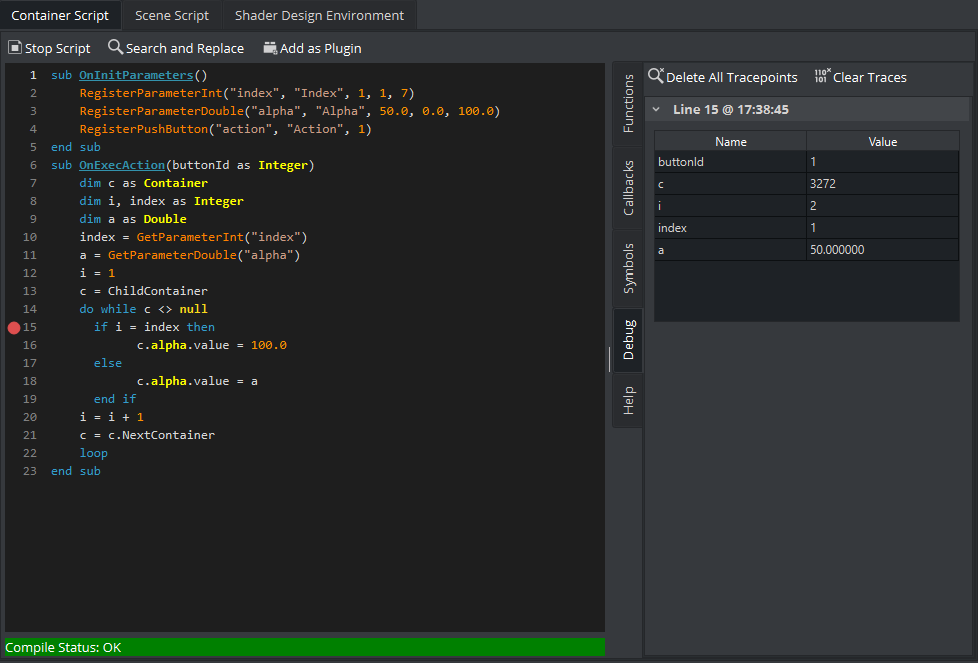Open the Functions side tab
Viewport: 978px width, 663px height.
coord(628,103)
